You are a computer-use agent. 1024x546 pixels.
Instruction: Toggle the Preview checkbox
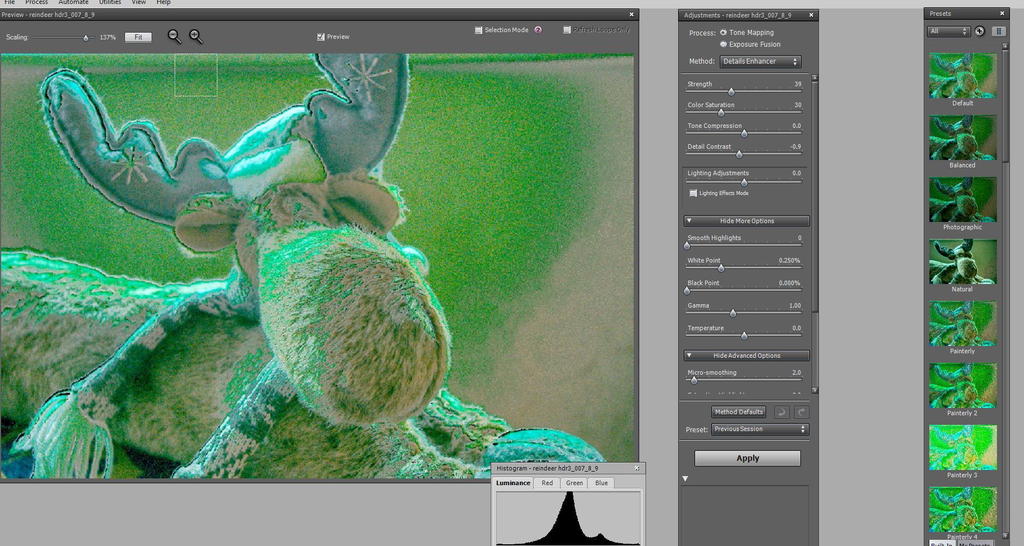321,37
